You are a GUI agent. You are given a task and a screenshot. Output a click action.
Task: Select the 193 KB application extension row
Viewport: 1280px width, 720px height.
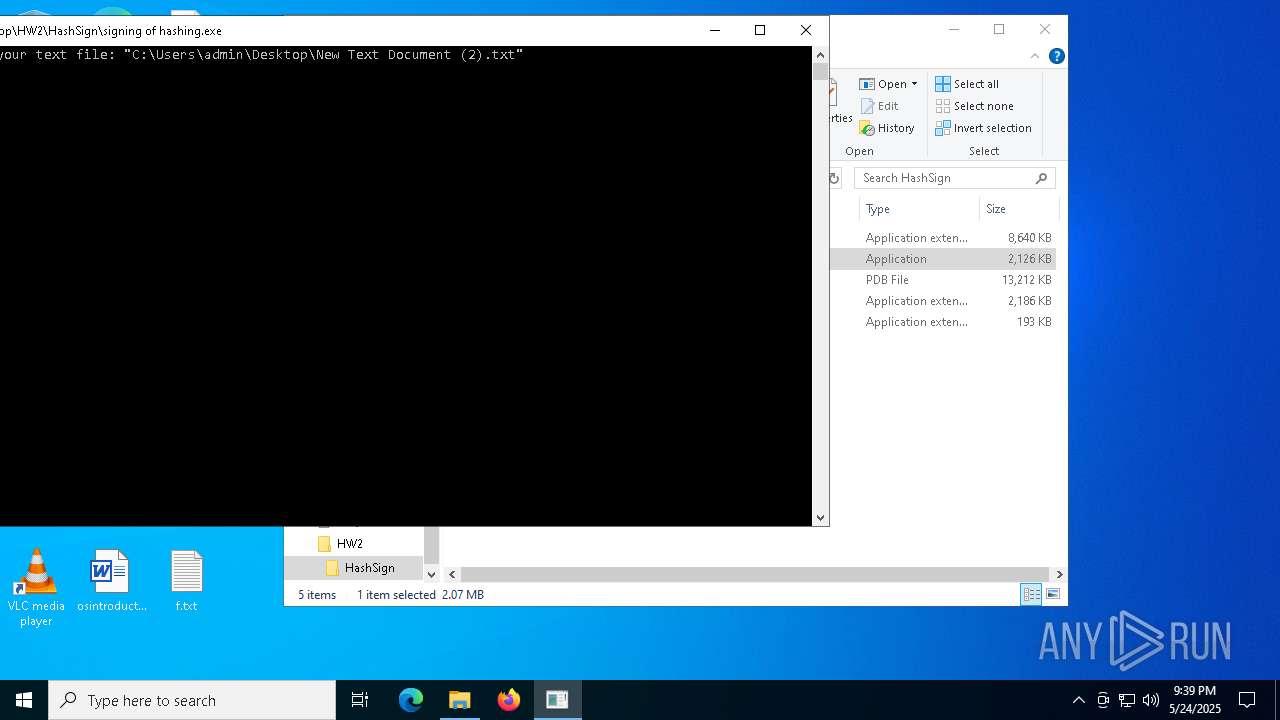[943, 322]
